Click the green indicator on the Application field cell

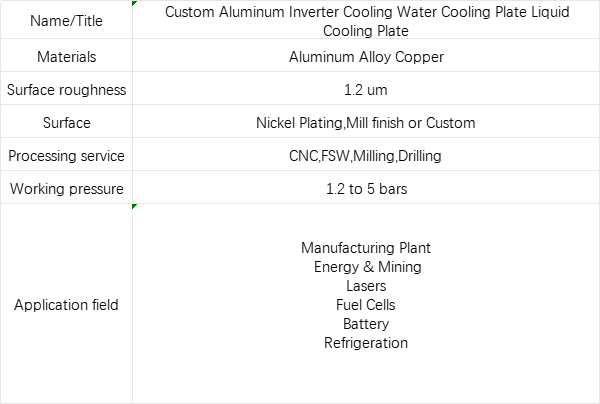(x=134, y=206)
